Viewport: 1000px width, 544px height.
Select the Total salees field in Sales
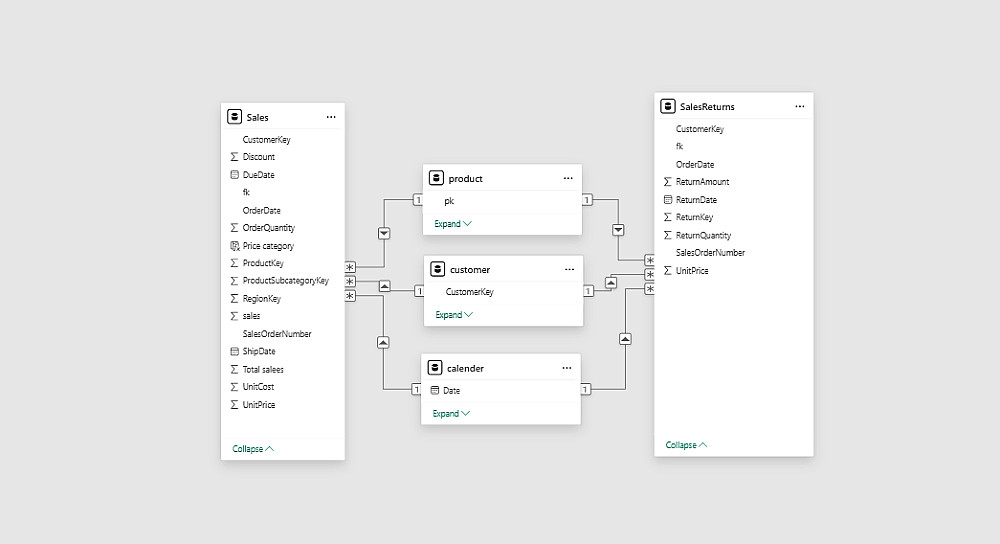pos(263,370)
